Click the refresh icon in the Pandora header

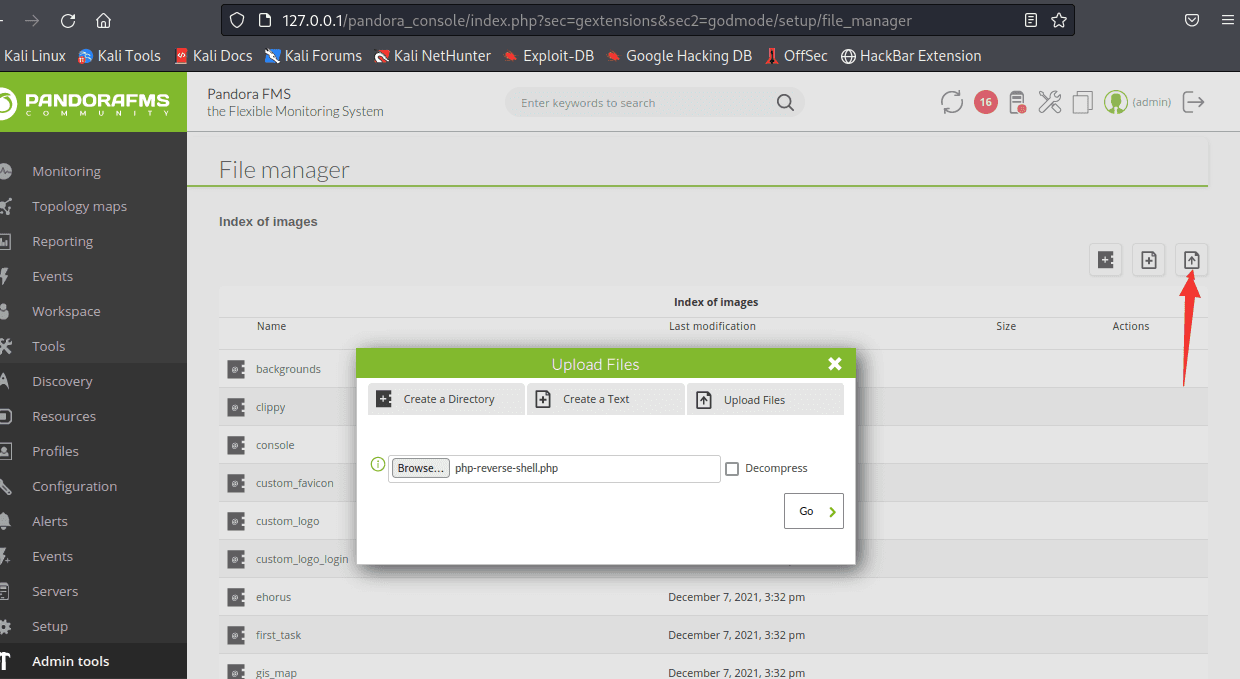[x=951, y=102]
